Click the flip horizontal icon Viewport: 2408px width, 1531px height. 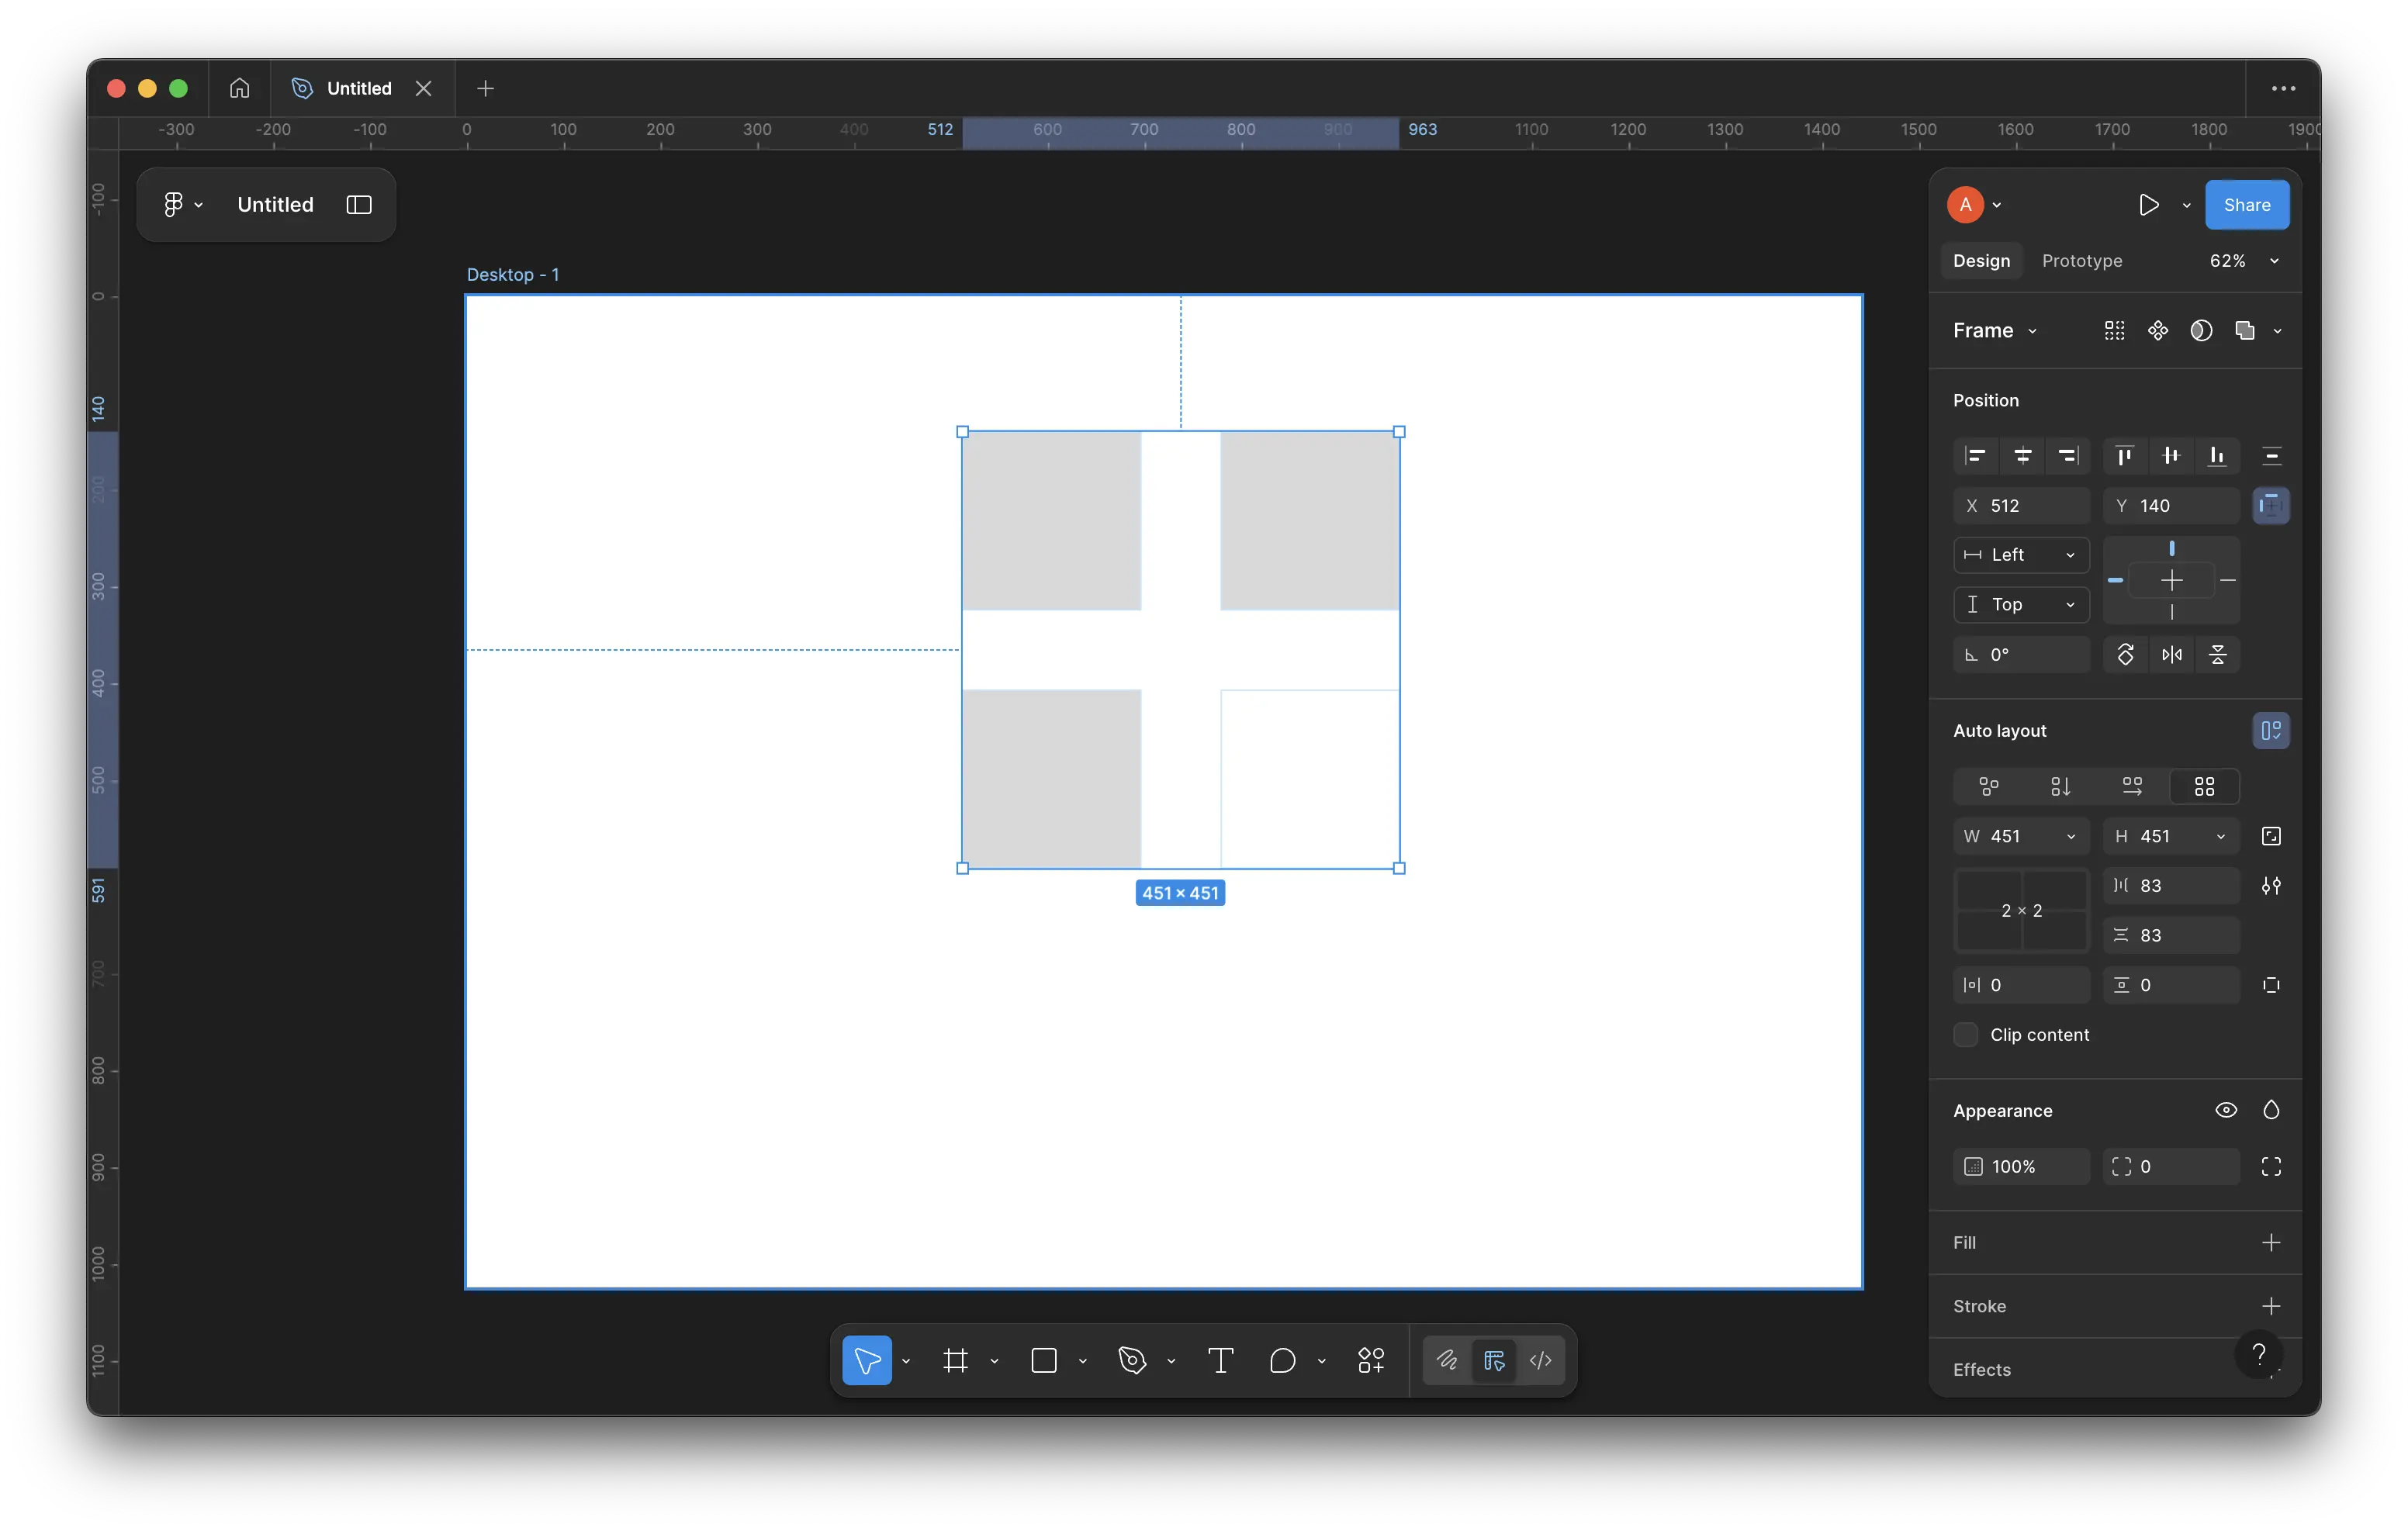pyautogui.click(x=2171, y=655)
